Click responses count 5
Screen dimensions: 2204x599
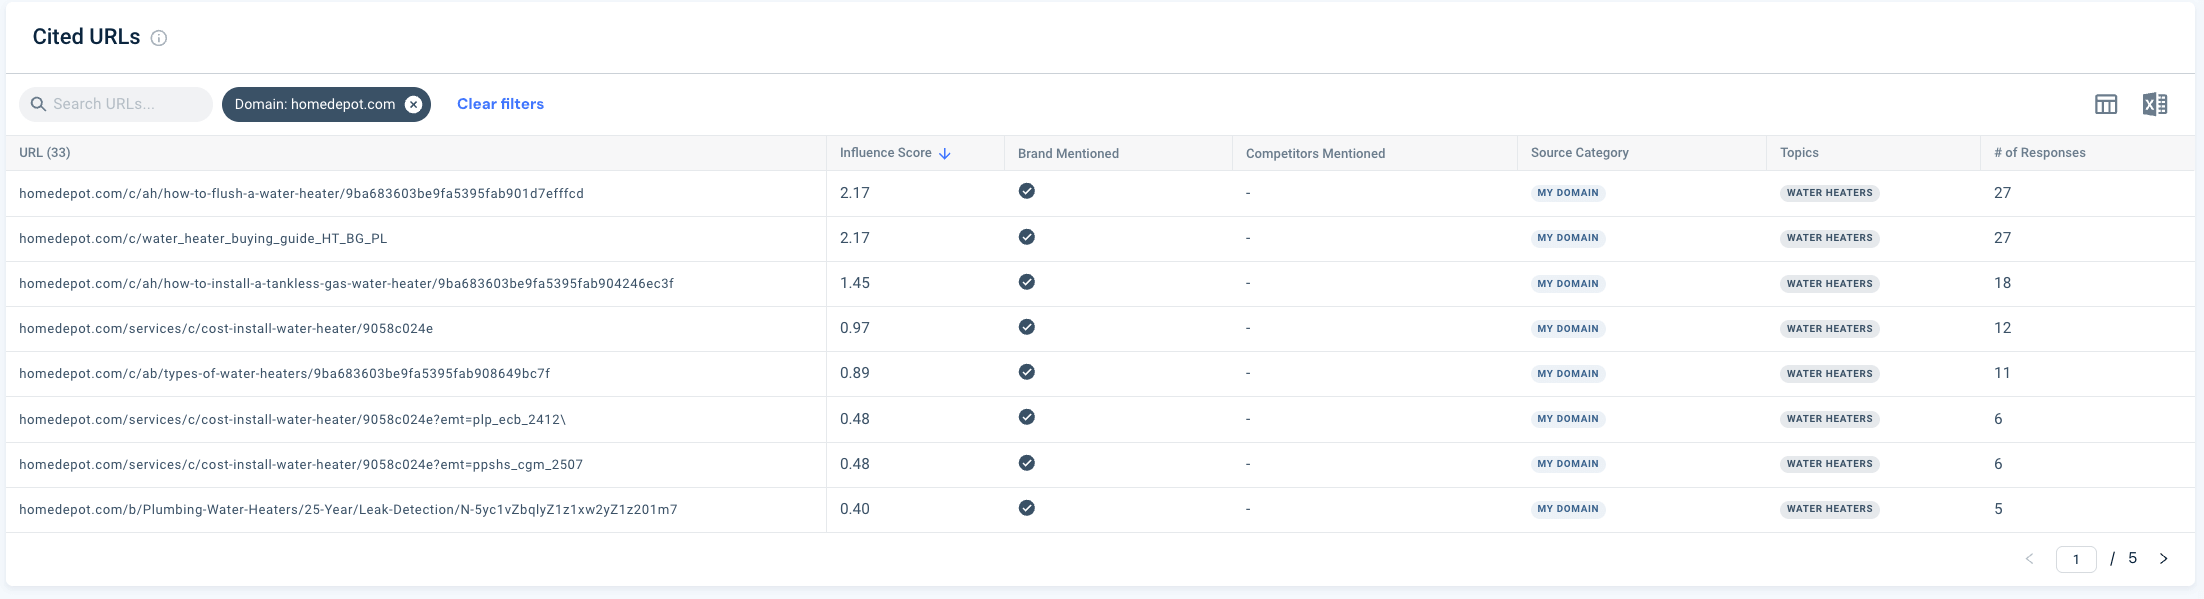[1998, 509]
